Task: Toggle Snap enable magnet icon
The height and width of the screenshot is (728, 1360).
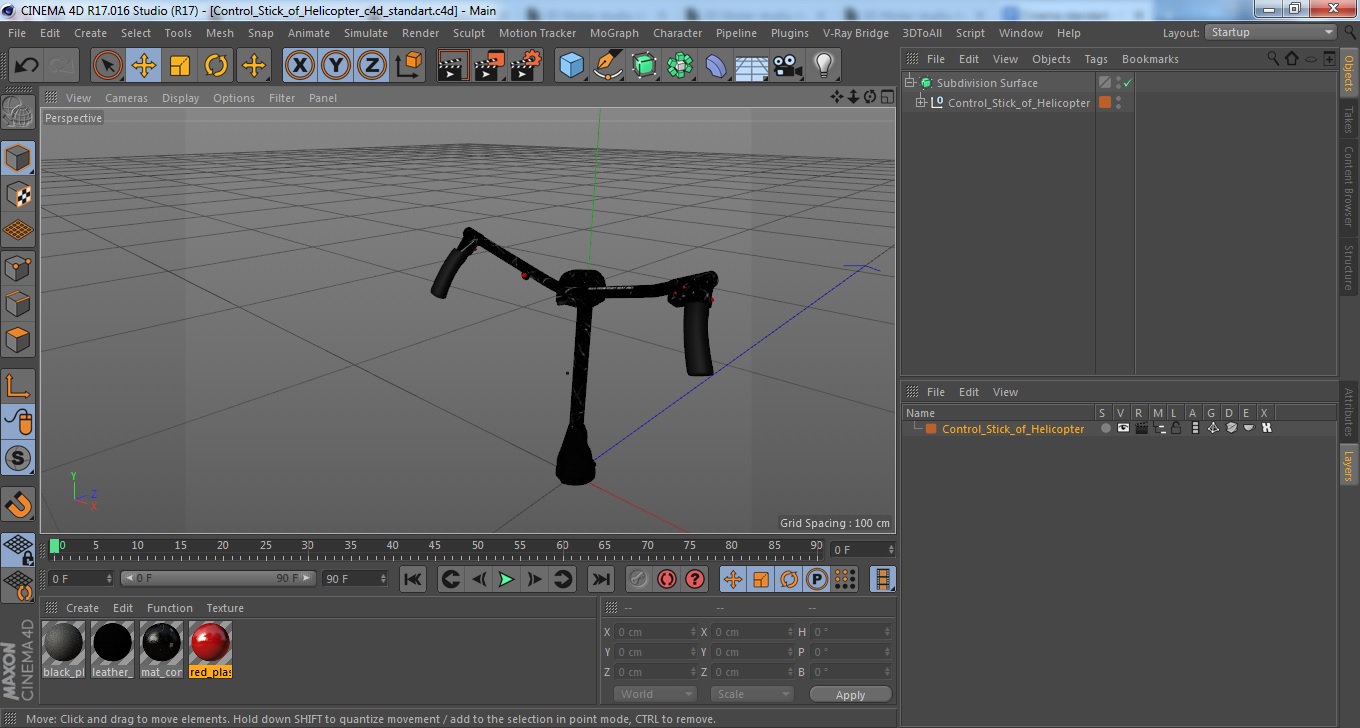Action: (x=18, y=503)
